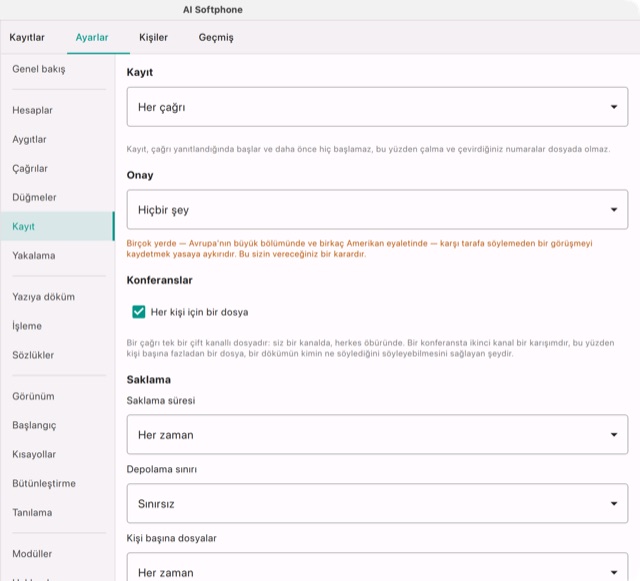Open the Kayıt dropdown showing Her çağrı
The image size is (640, 581).
pos(377,107)
